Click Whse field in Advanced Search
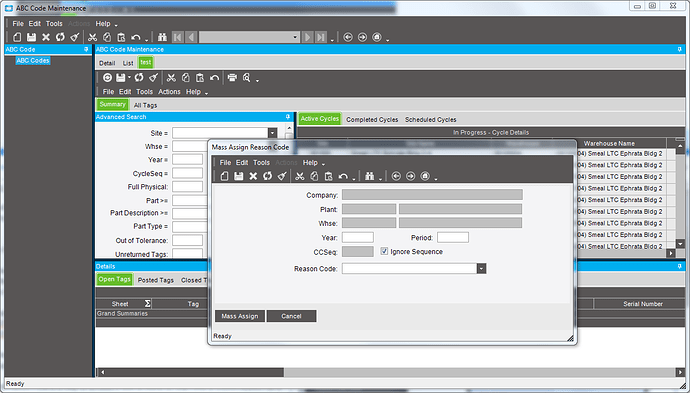690x393 pixels. tap(190, 146)
